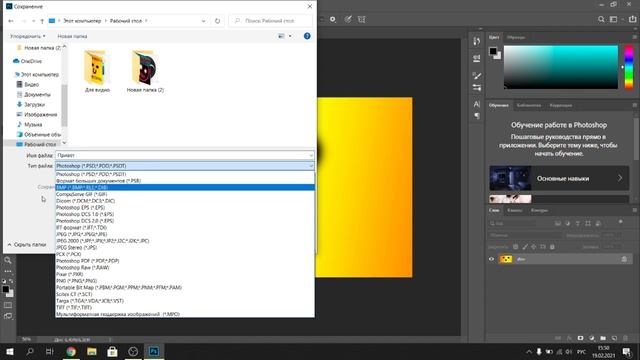Click the Photoshop search magnifier icon
The height and width of the screenshot is (360, 640).
click(601, 19)
